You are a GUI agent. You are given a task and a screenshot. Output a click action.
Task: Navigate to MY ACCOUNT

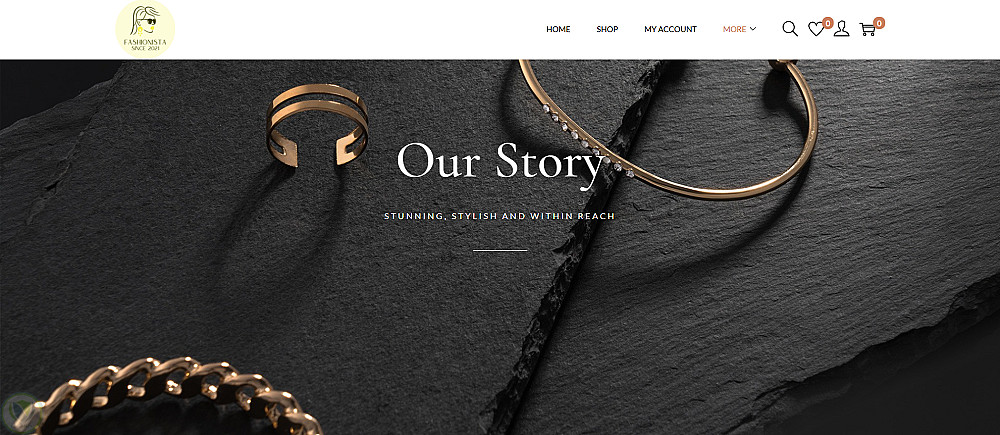pos(670,29)
